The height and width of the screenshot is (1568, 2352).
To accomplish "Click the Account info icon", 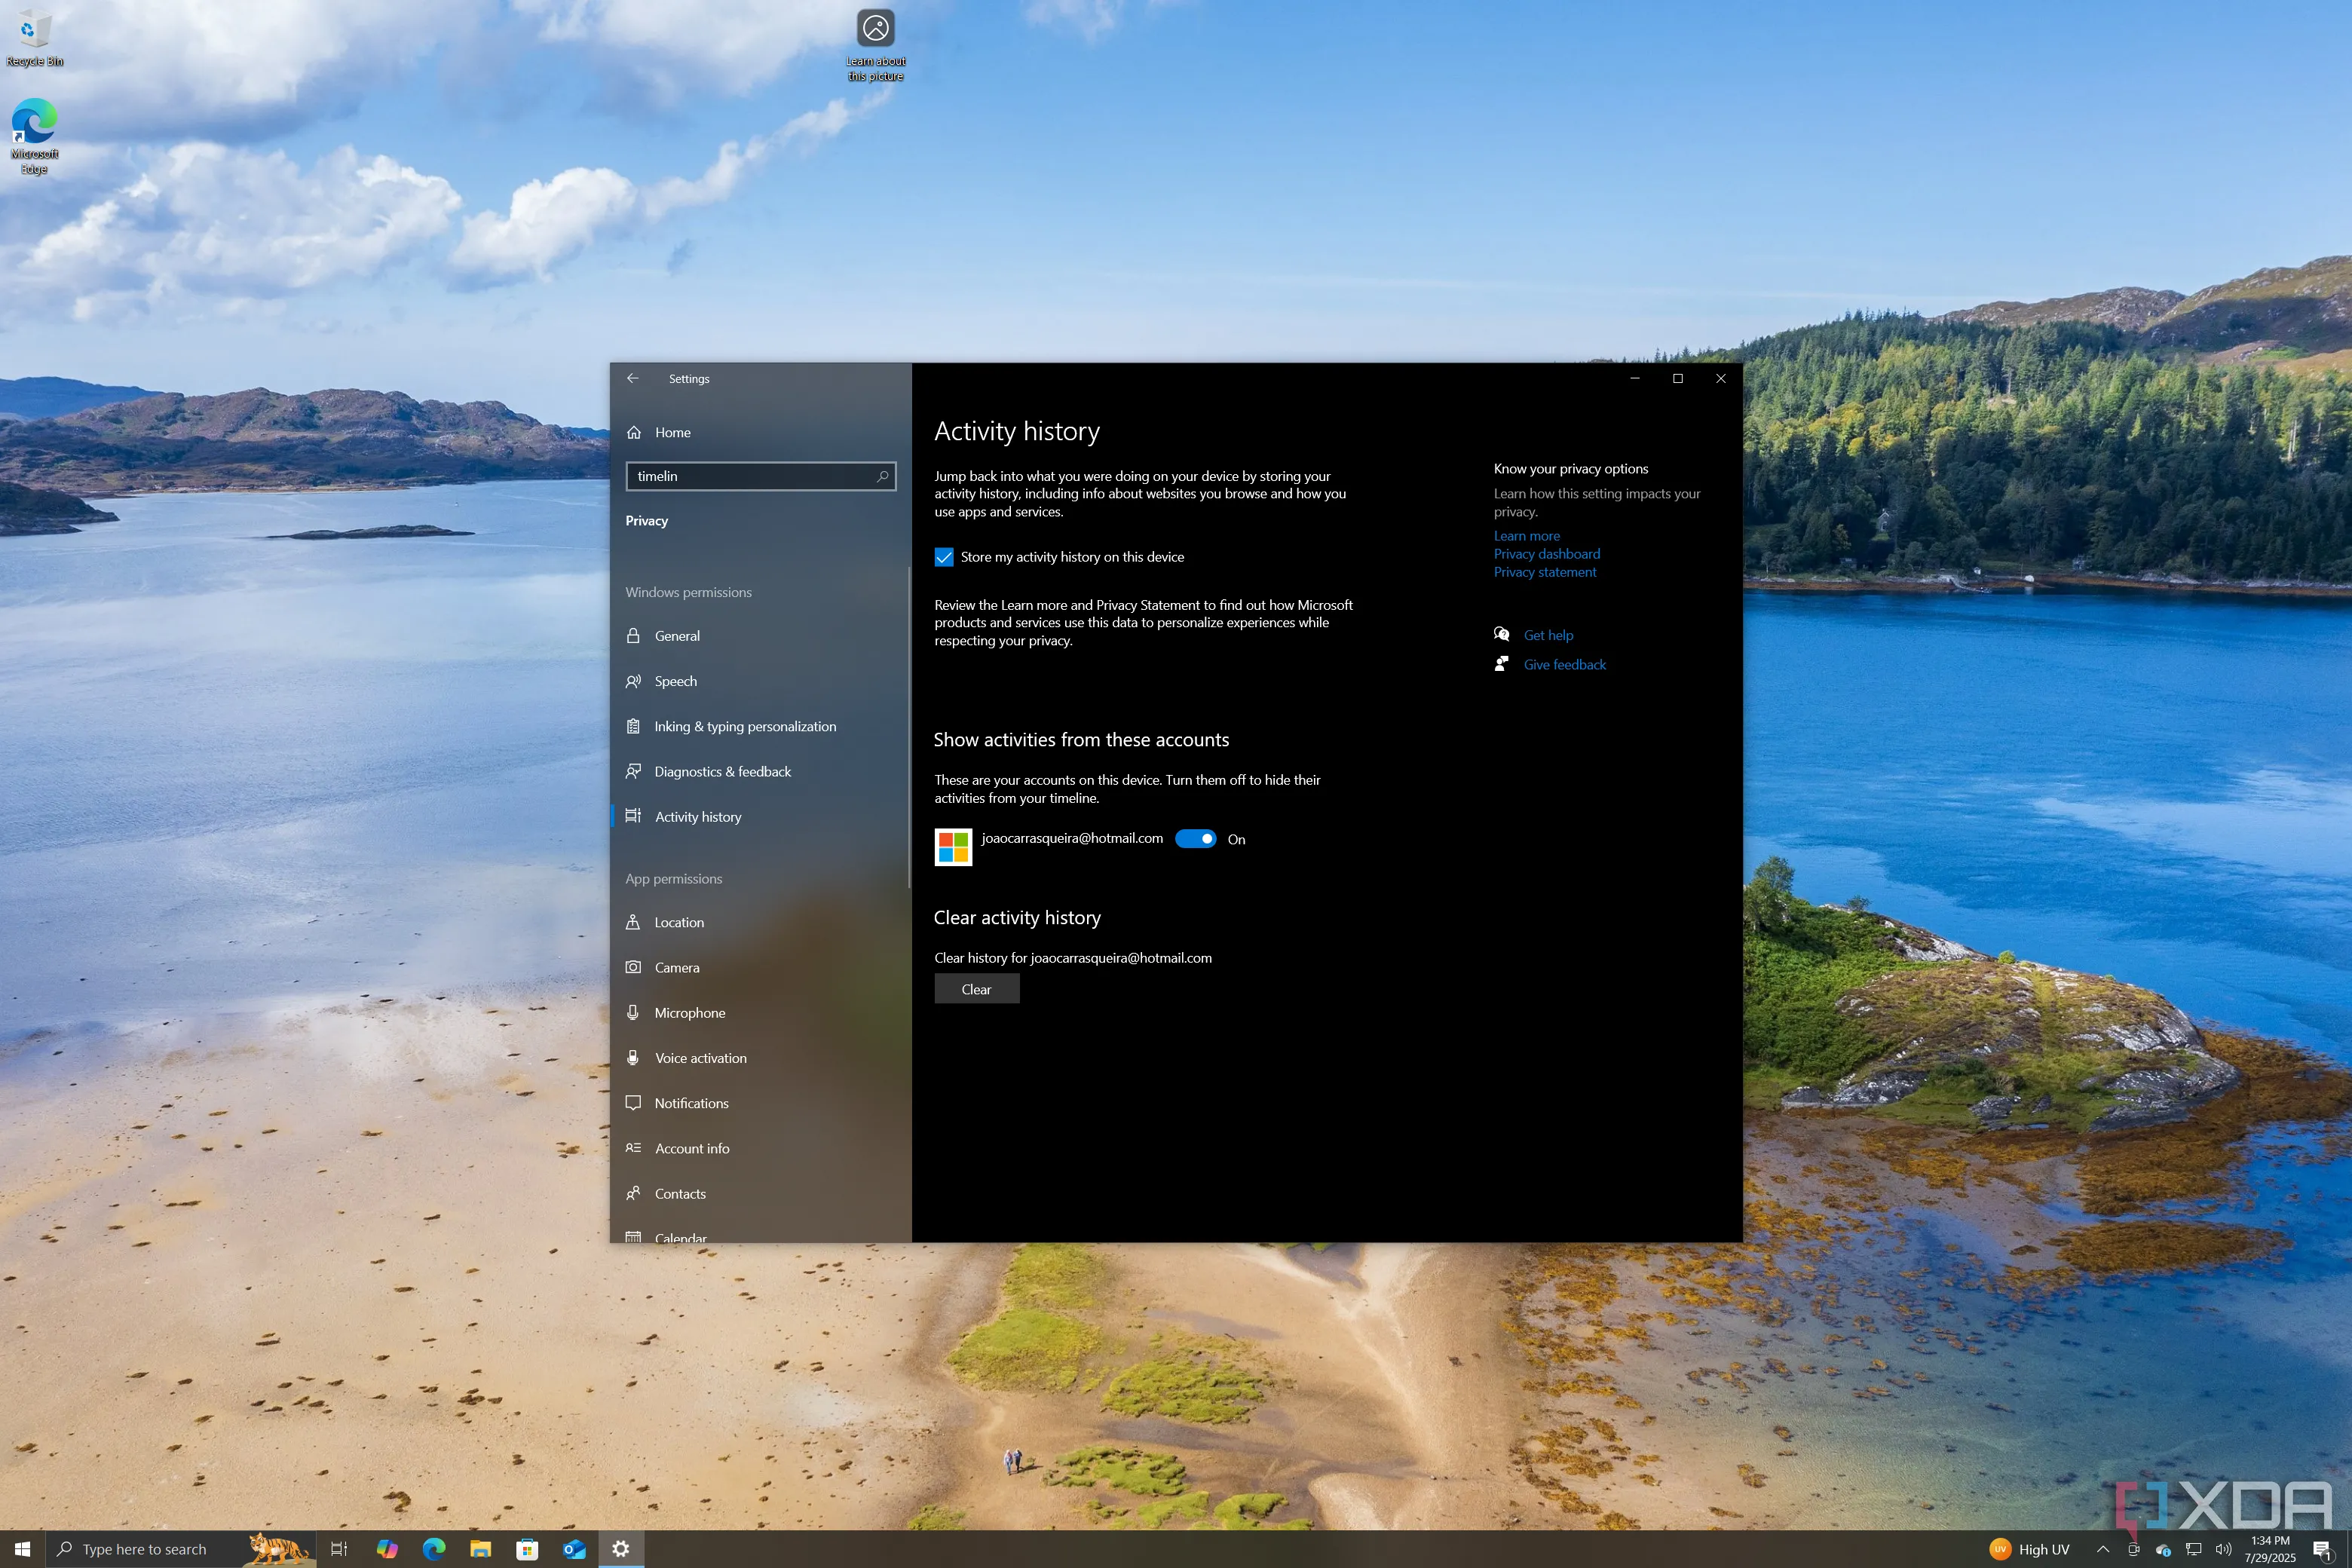I will (x=633, y=1148).
